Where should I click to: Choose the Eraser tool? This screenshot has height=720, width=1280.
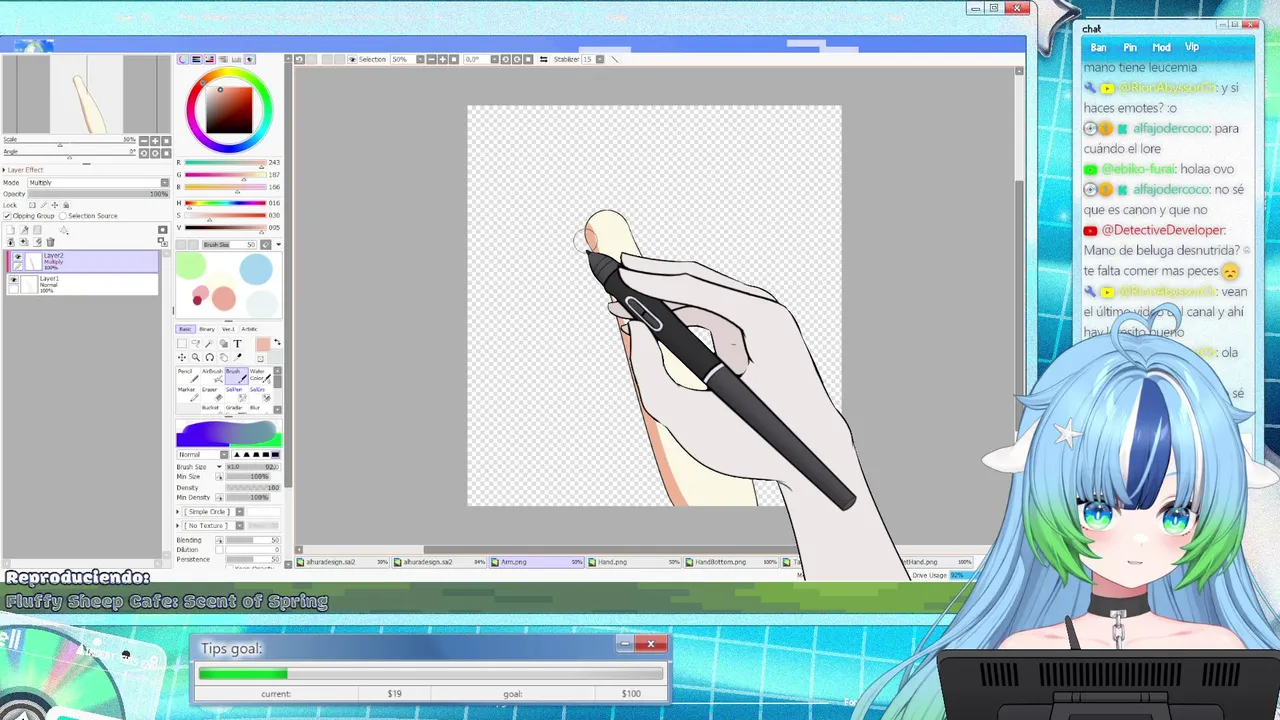[212, 394]
